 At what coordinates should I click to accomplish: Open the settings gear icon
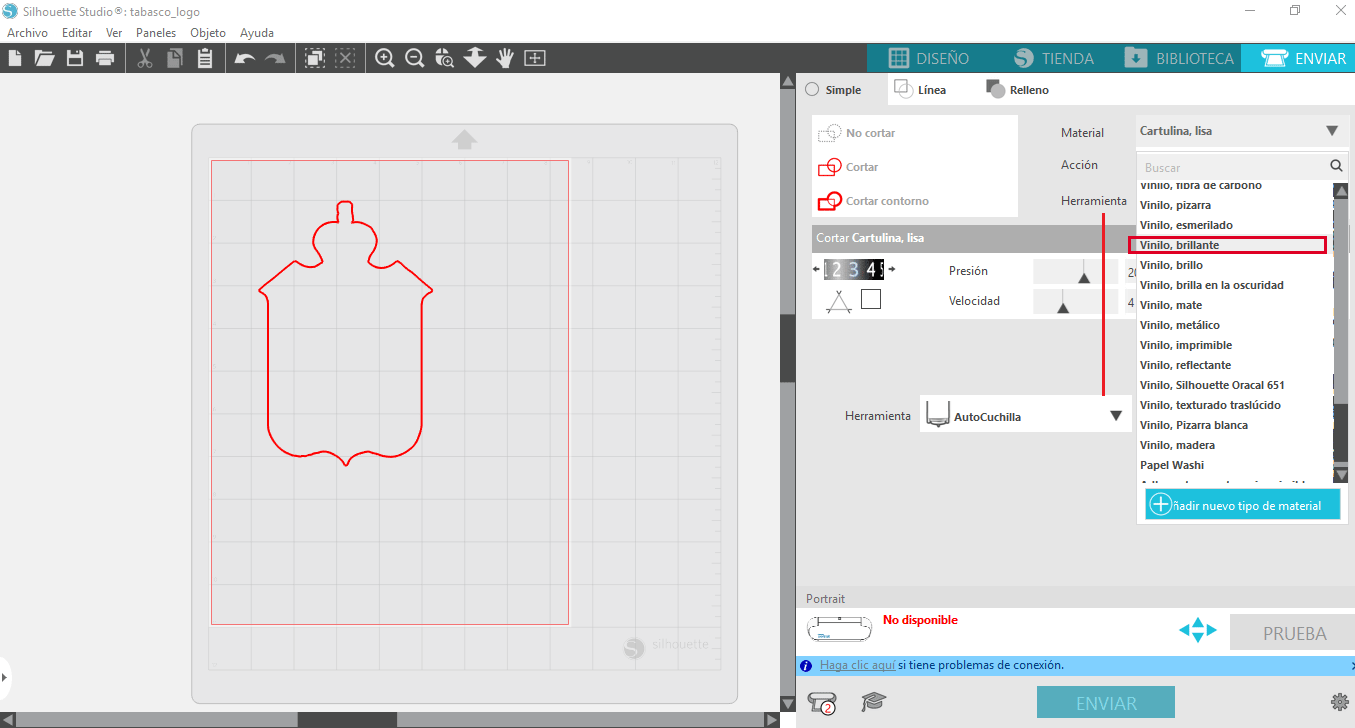click(x=1340, y=702)
